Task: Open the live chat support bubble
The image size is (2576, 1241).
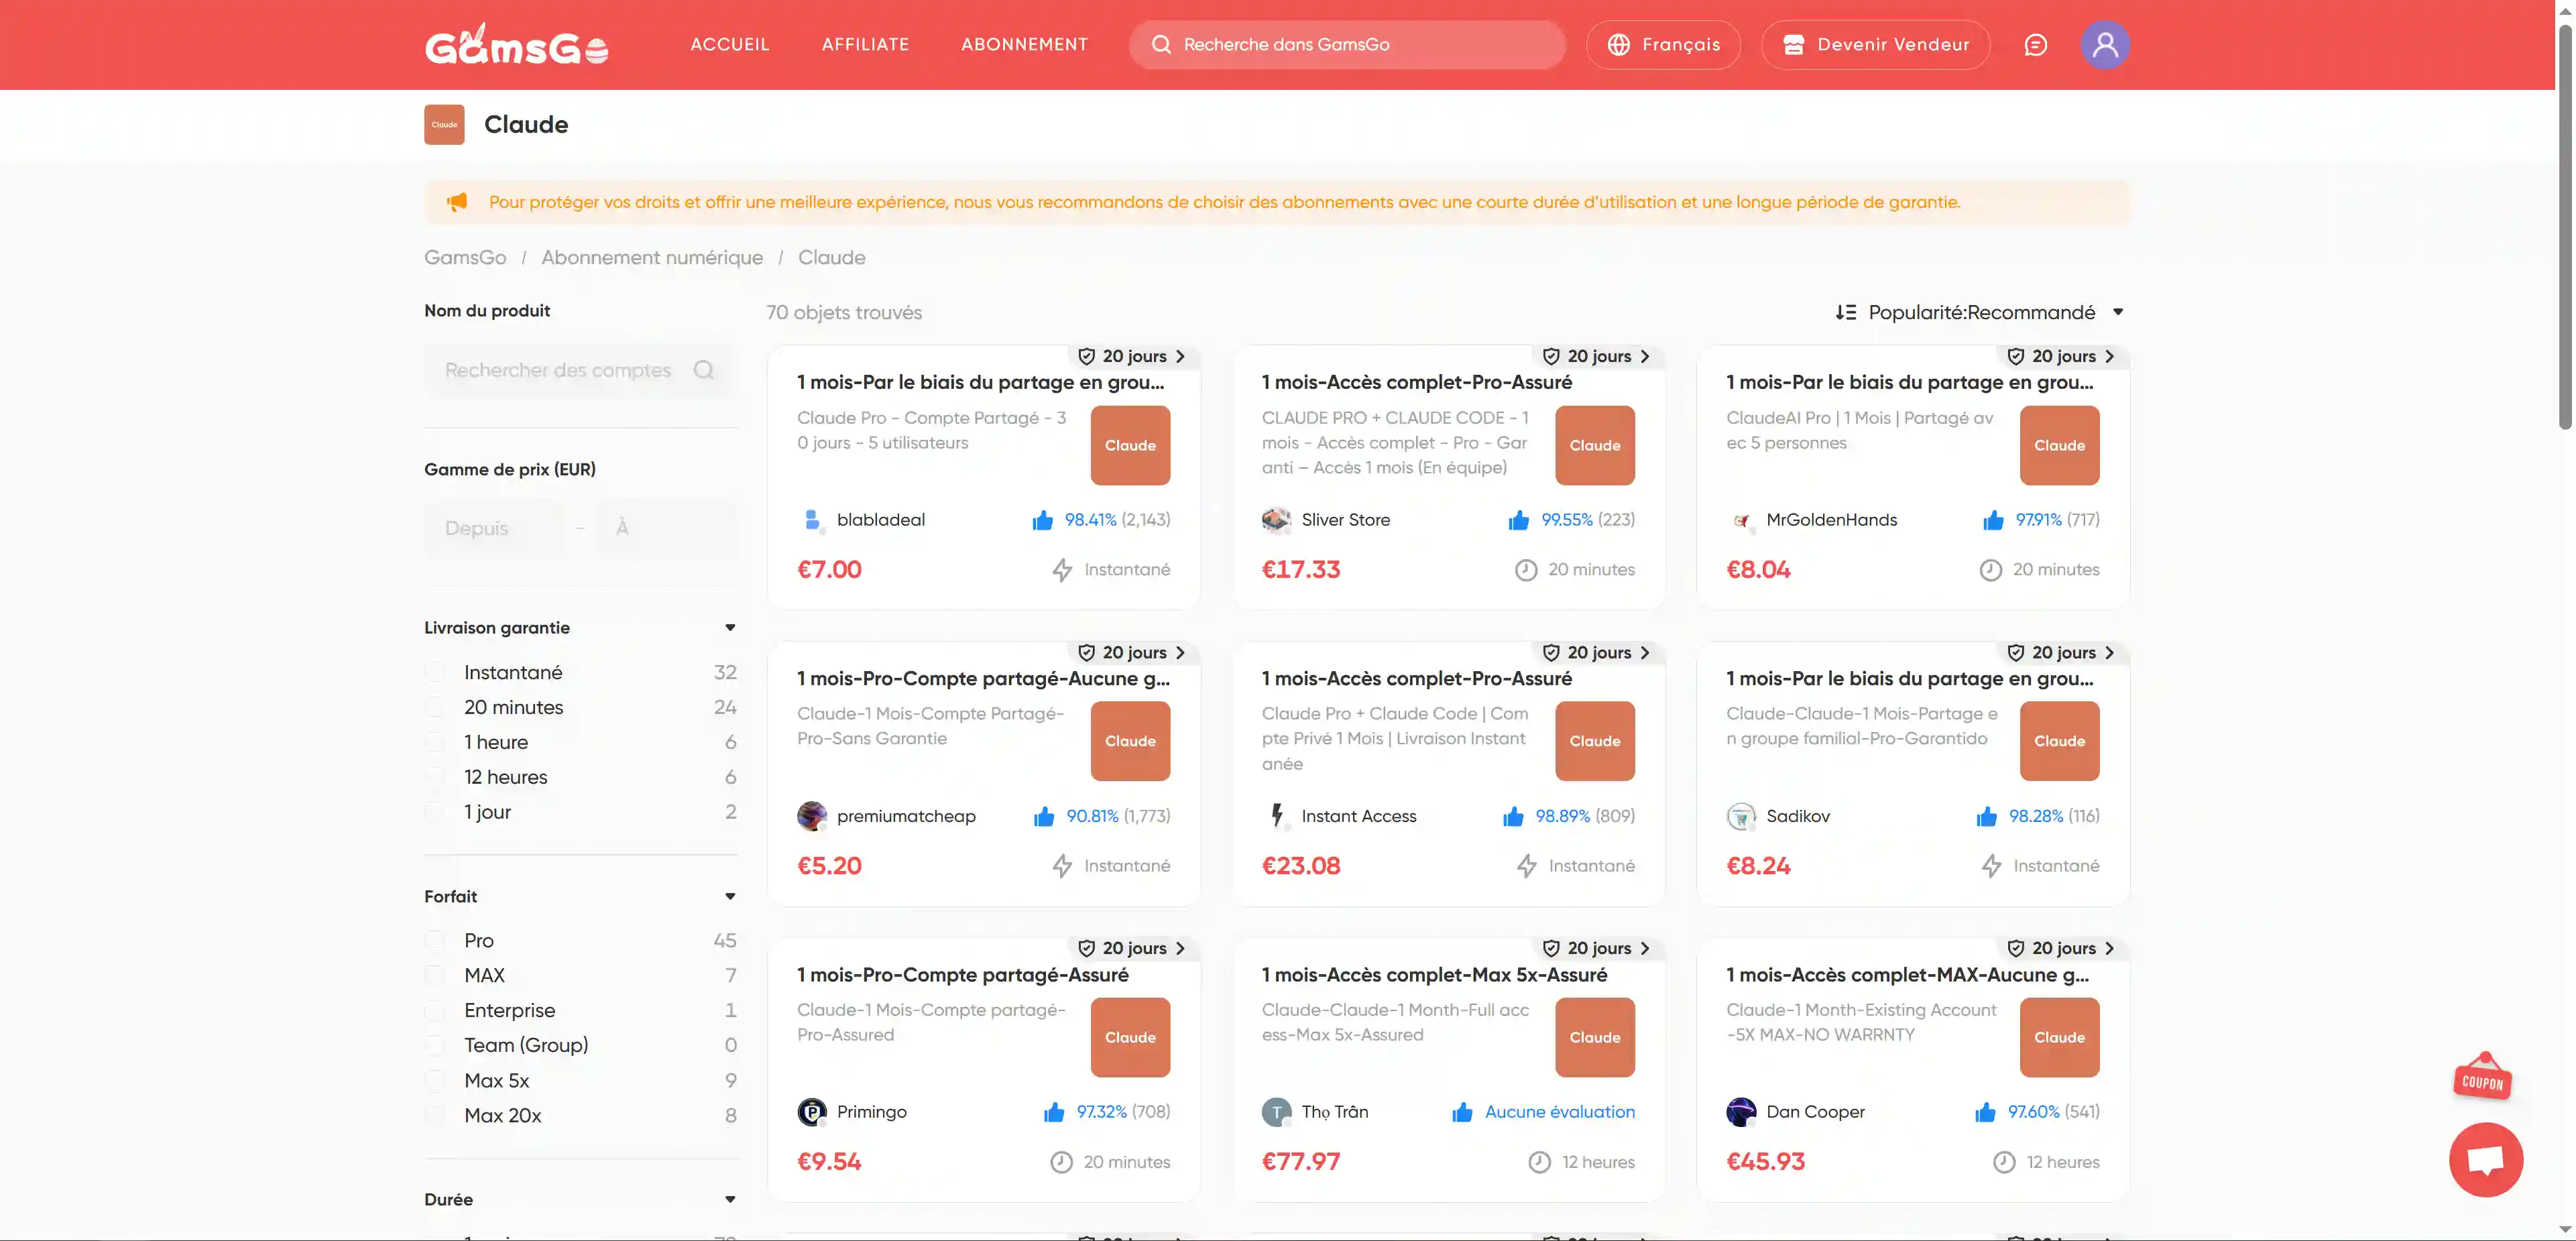Action: coord(2485,1160)
